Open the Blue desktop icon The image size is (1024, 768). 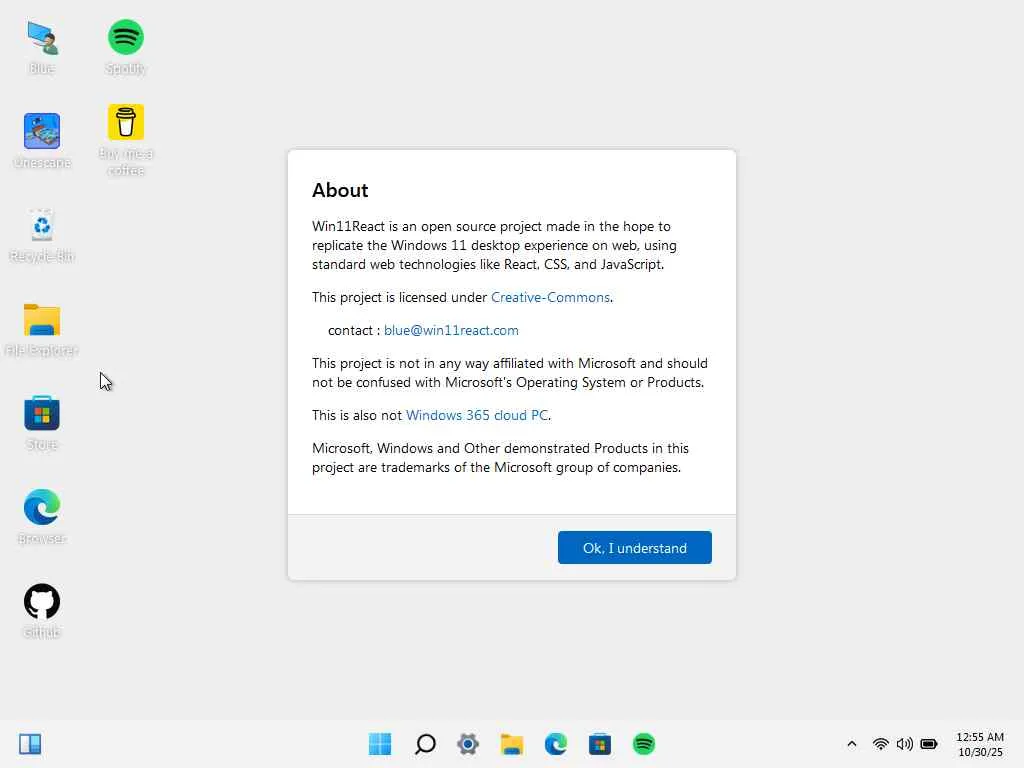pyautogui.click(x=42, y=47)
